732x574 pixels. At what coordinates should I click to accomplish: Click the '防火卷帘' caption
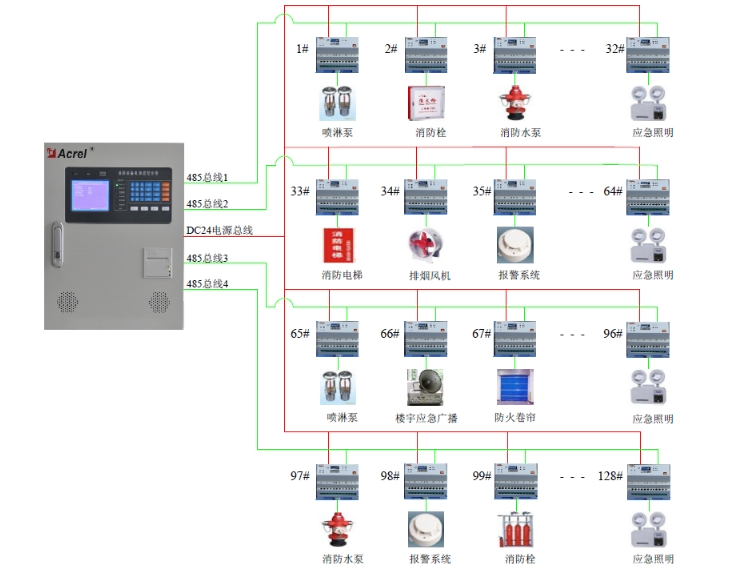click(x=515, y=417)
